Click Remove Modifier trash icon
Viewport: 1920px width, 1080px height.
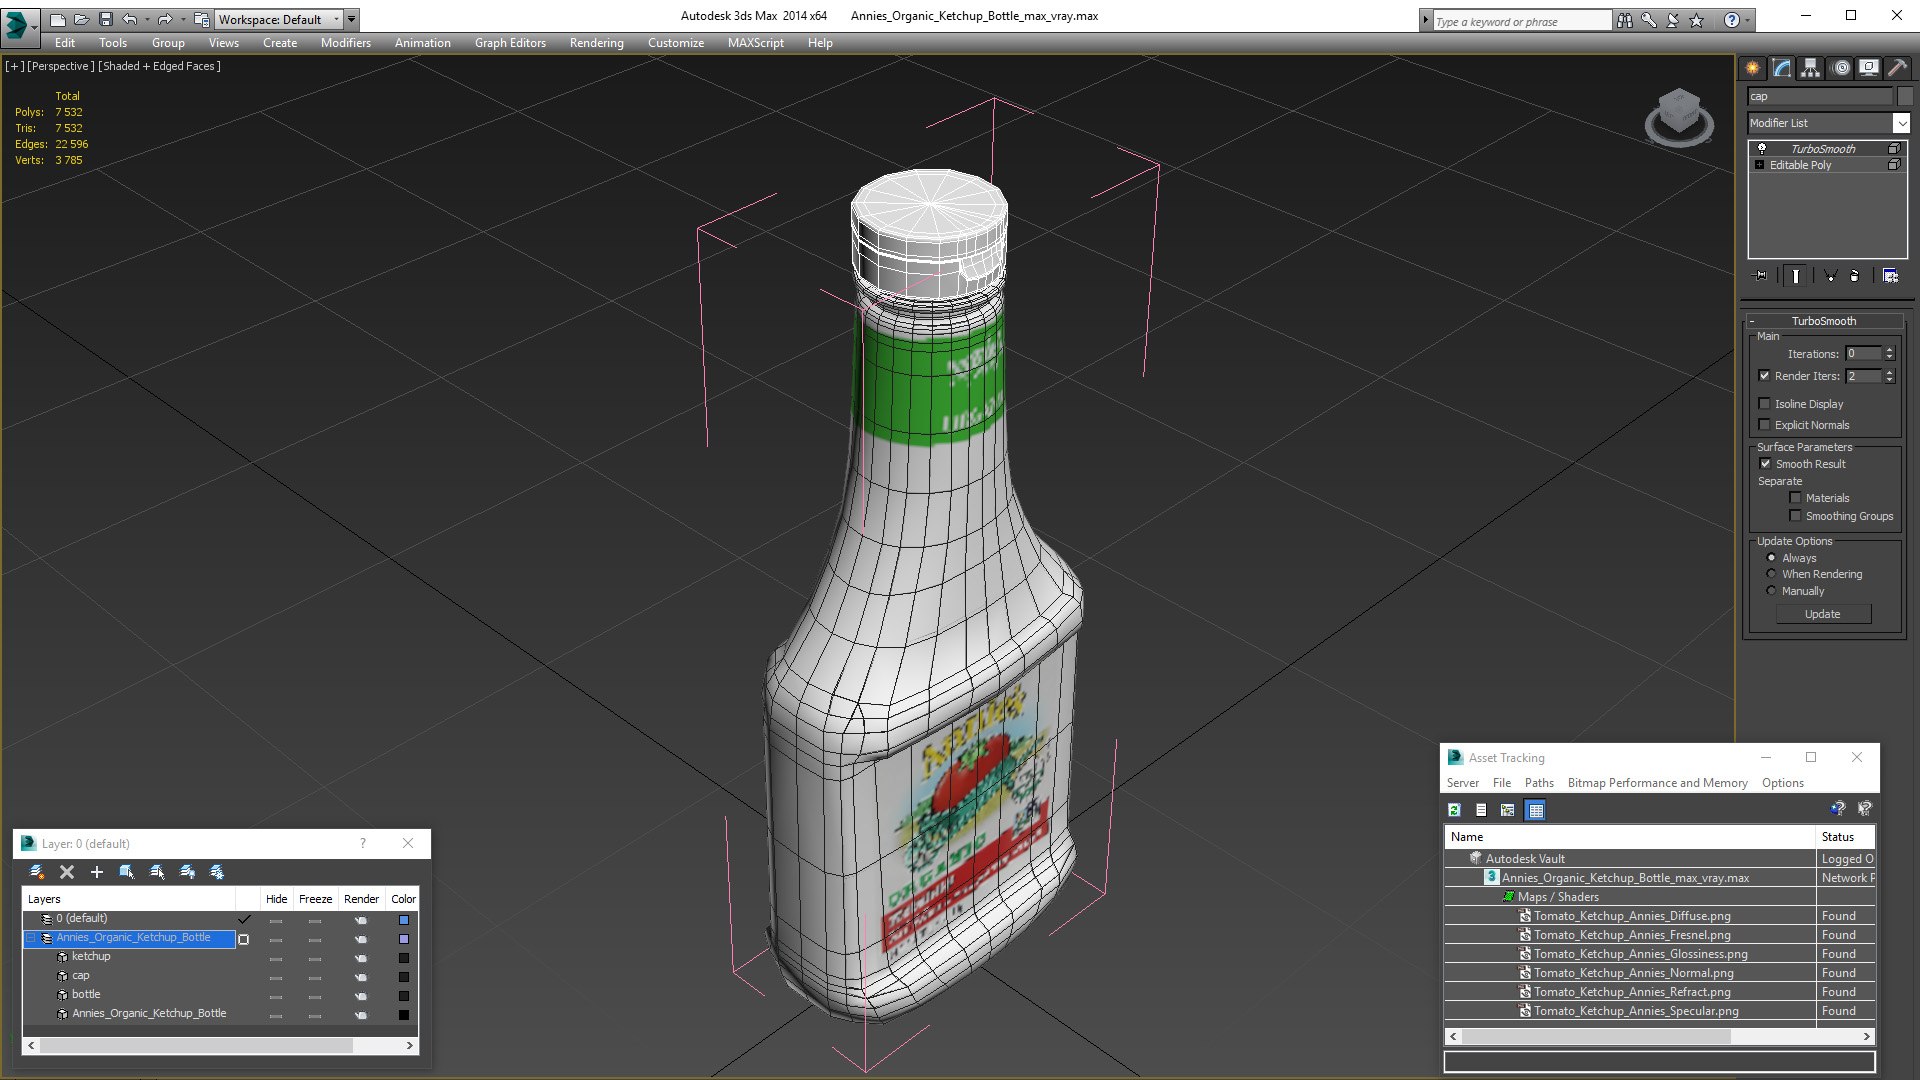coord(1855,276)
